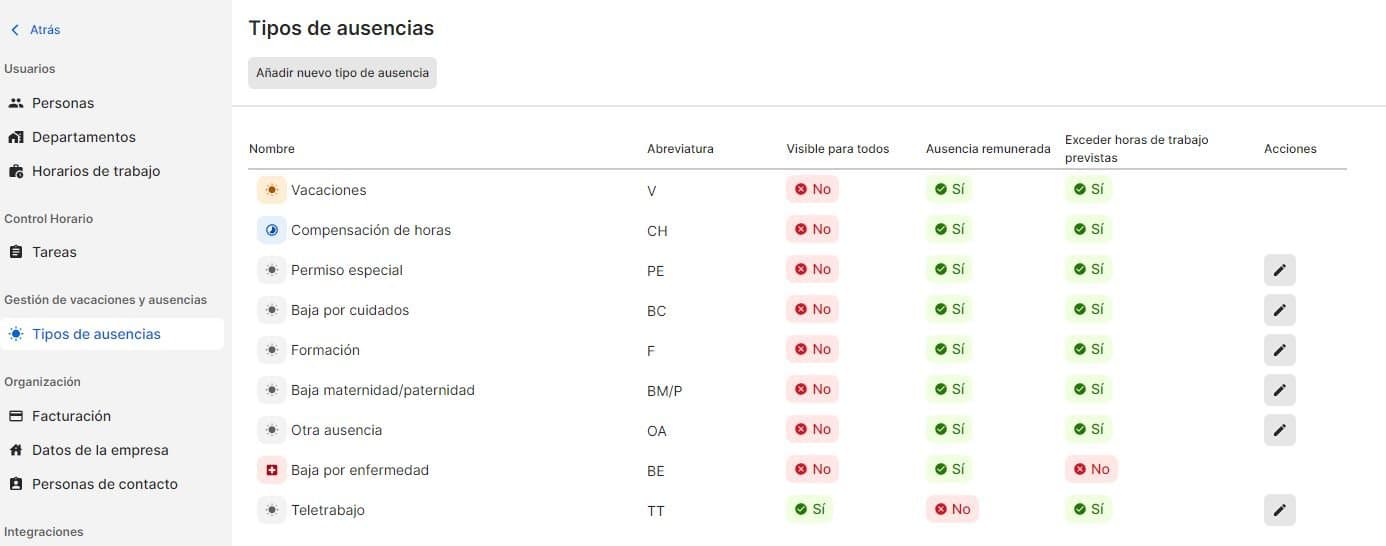1386x546 pixels.
Task: Click the red cross icon beside Baja por enfermedad
Action: (x=271, y=470)
